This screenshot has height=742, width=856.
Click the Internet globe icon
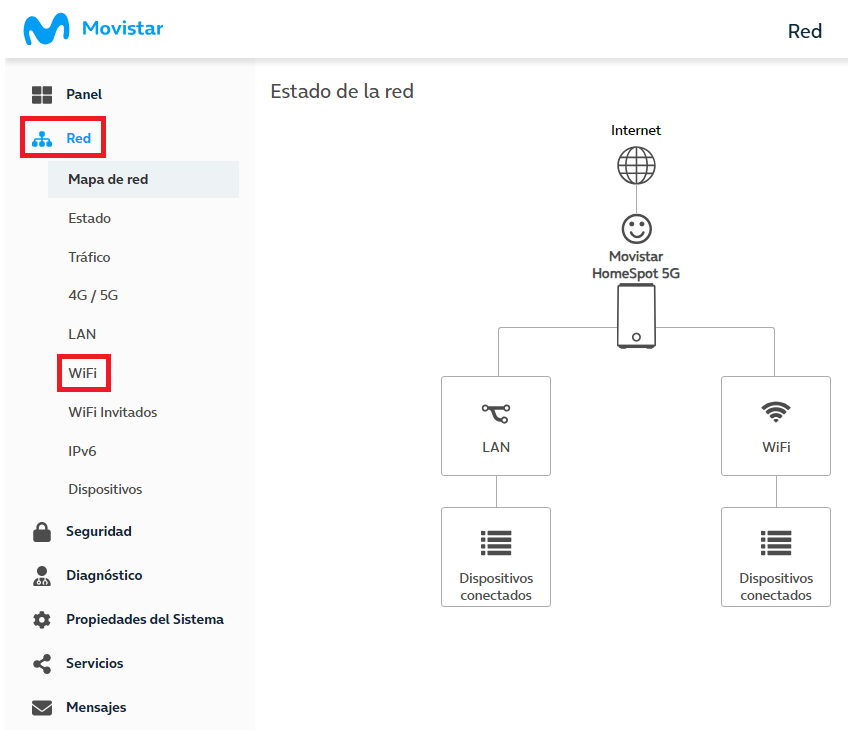[637, 166]
